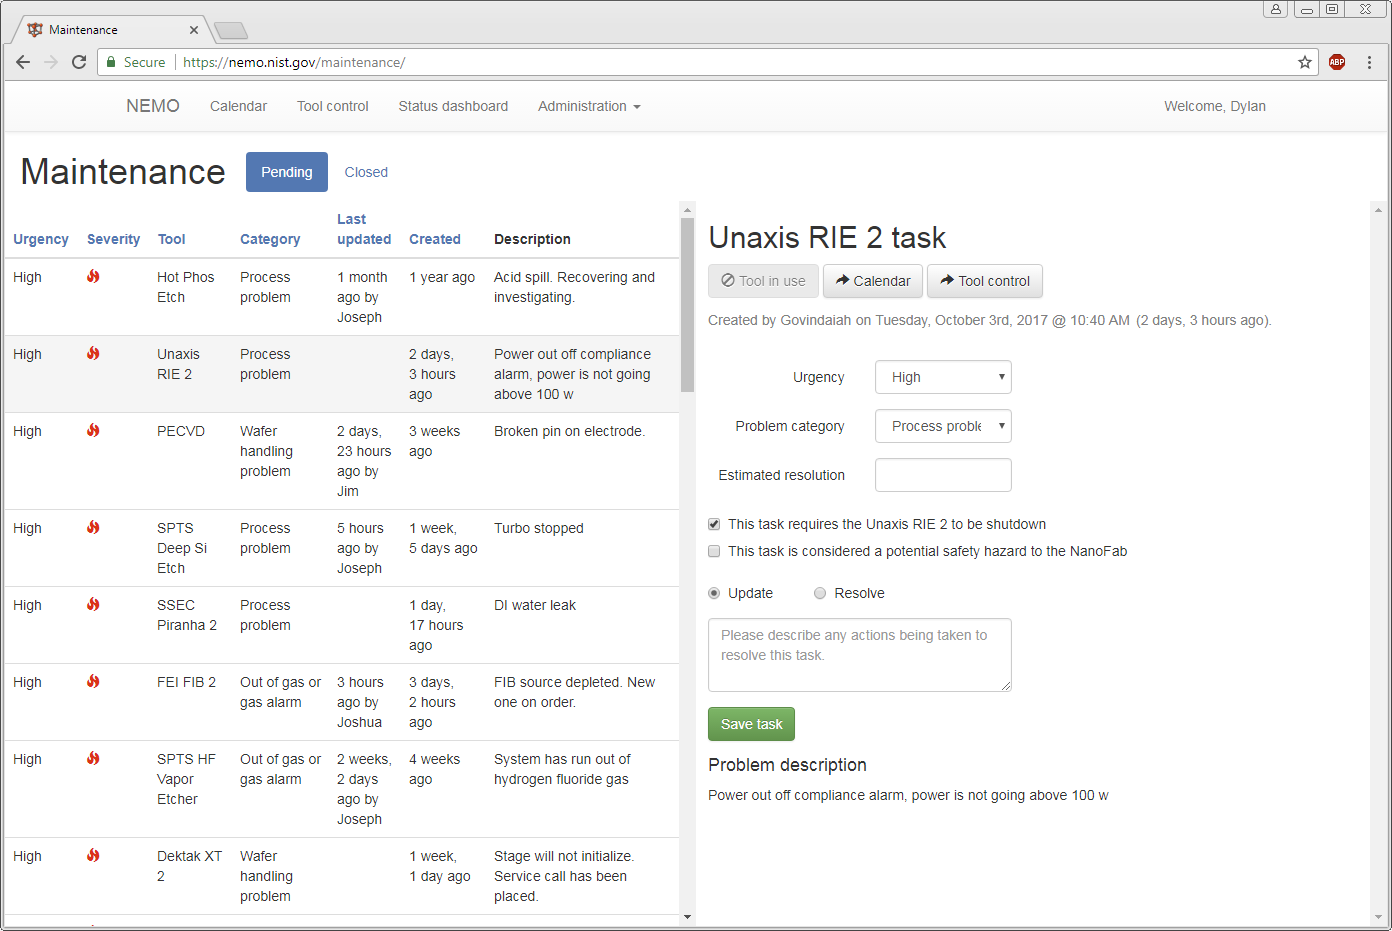The height and width of the screenshot is (931, 1392).
Task: Sort table by Tool column
Action: 171,239
